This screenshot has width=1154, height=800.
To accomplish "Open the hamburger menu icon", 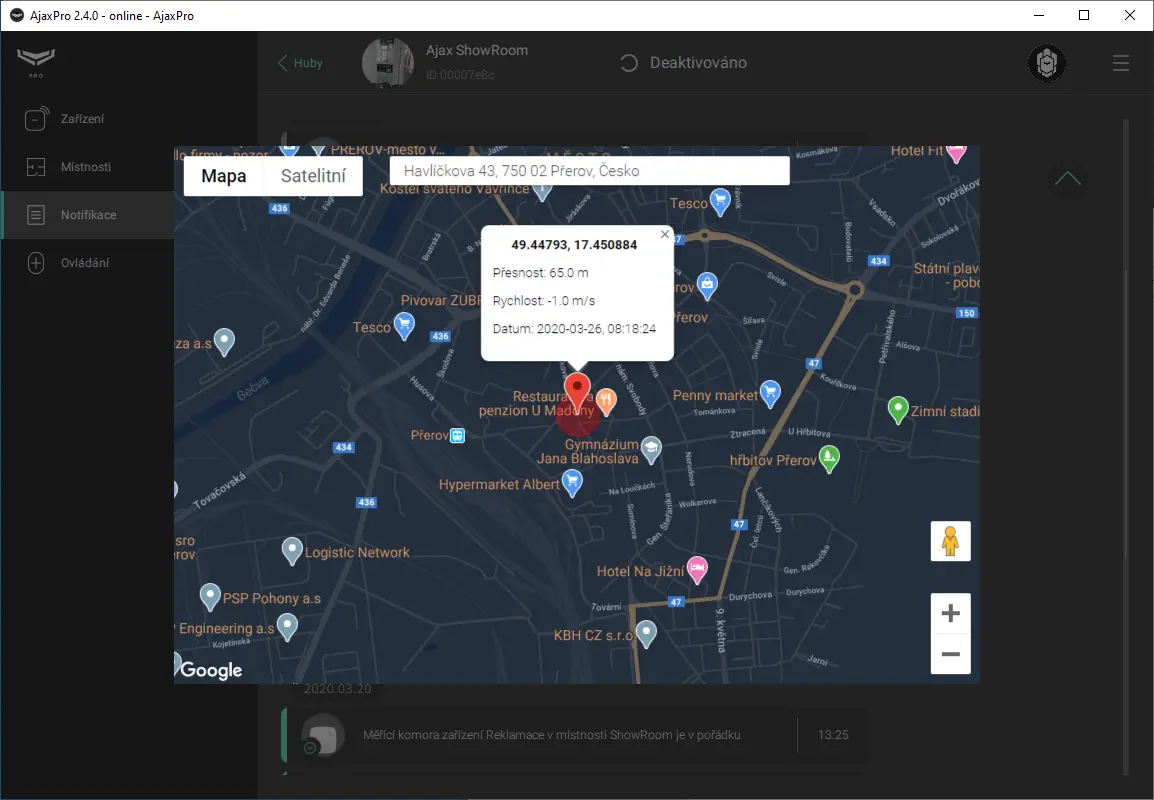I will (1121, 63).
